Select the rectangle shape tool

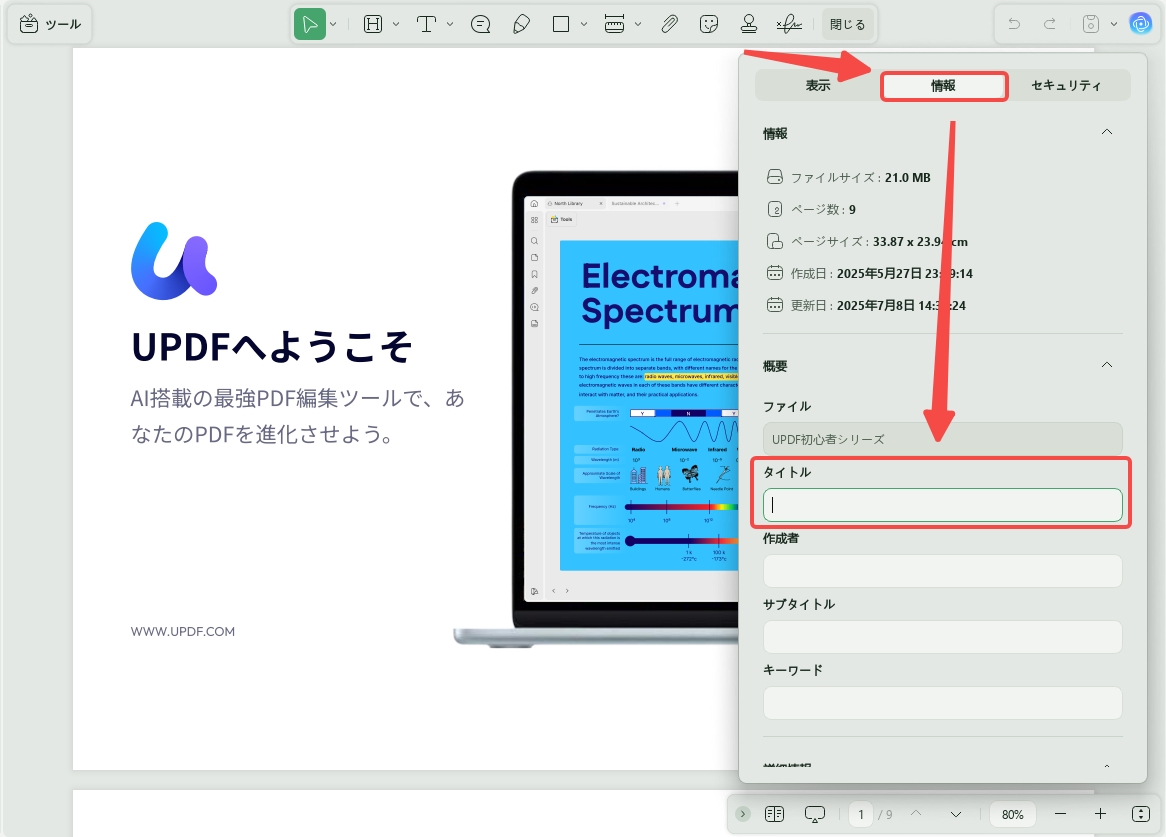[x=561, y=25]
